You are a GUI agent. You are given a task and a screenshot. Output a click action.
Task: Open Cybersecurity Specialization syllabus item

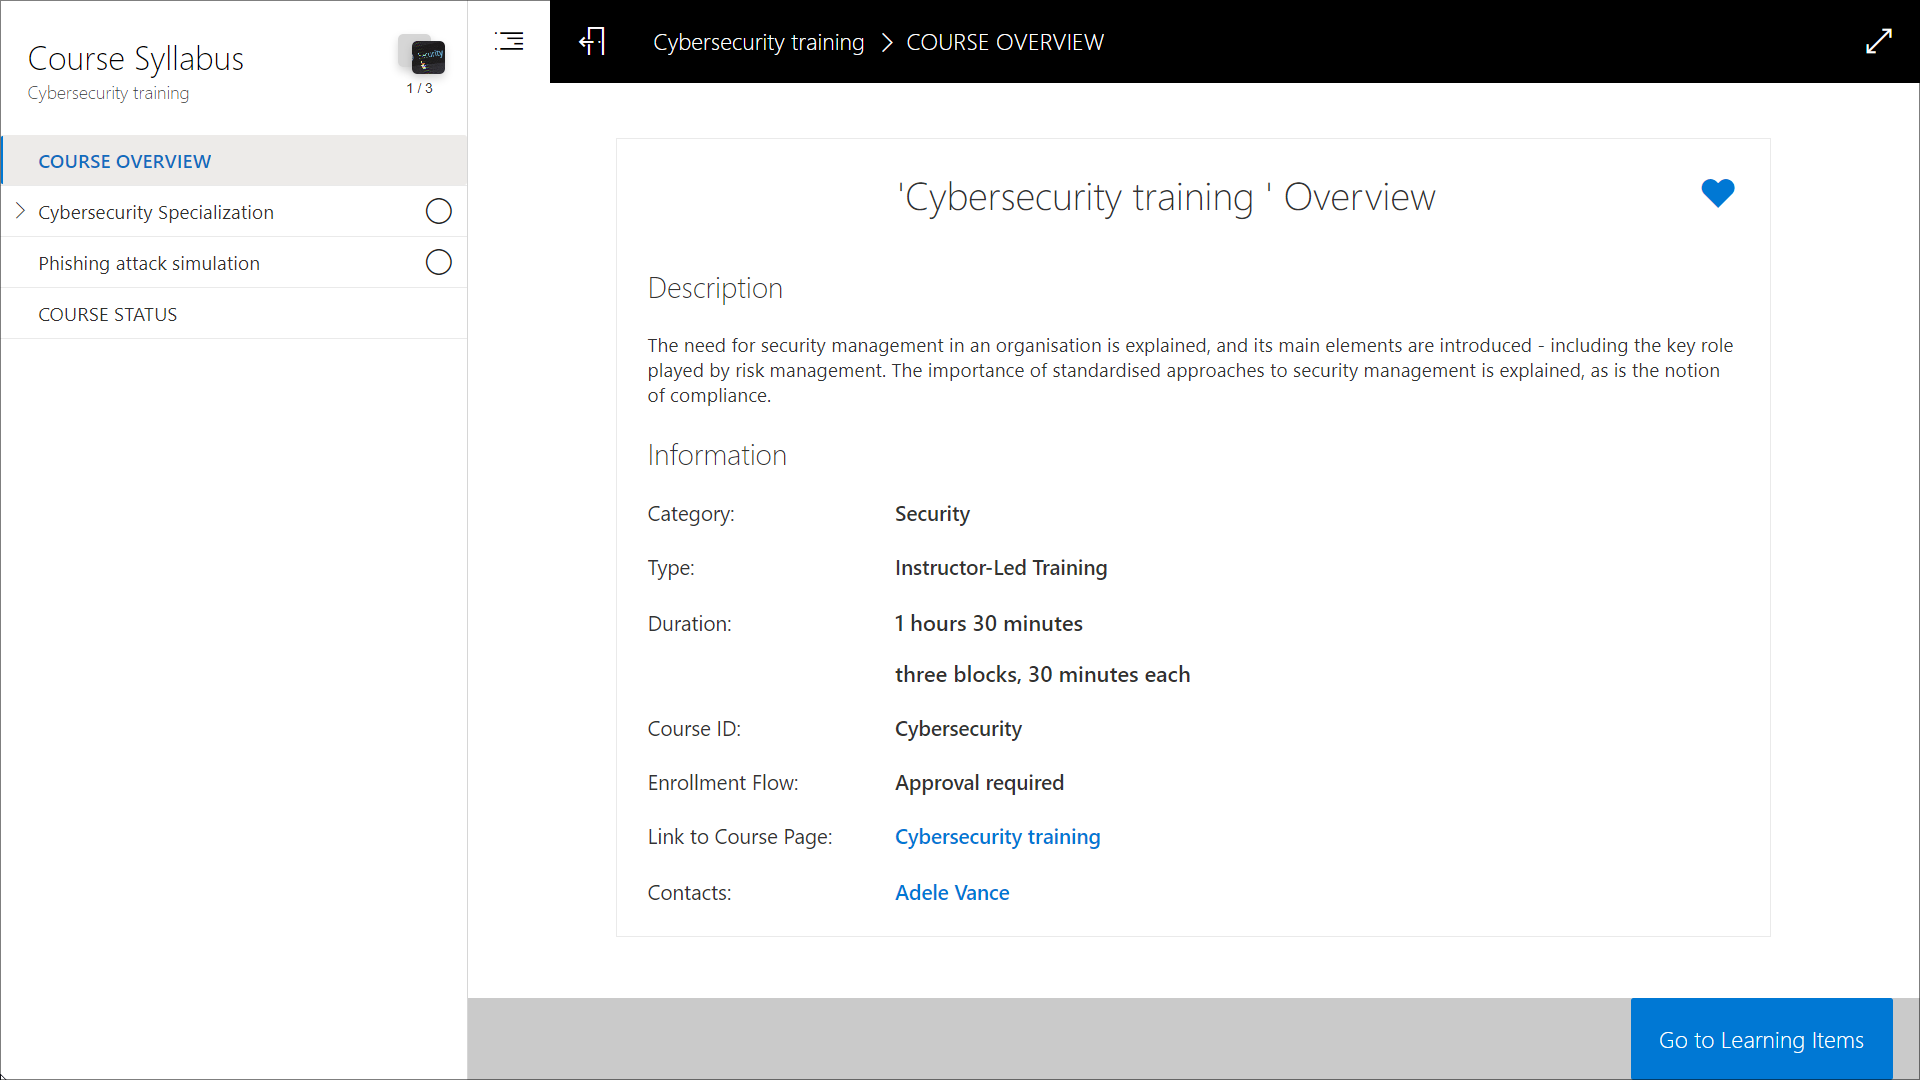(156, 212)
